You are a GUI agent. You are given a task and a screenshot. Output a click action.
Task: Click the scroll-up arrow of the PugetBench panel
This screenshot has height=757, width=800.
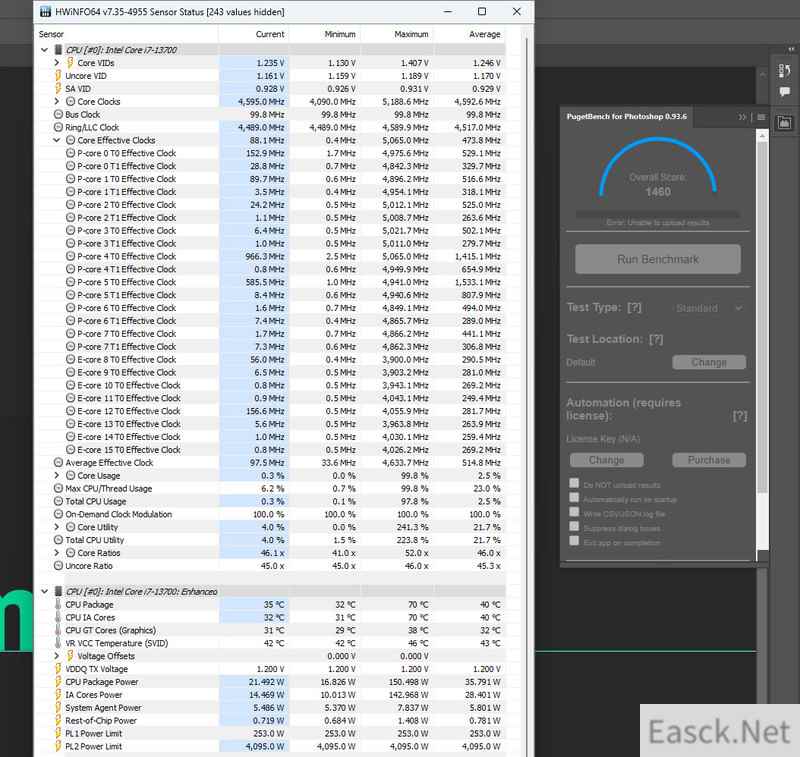coord(762,135)
